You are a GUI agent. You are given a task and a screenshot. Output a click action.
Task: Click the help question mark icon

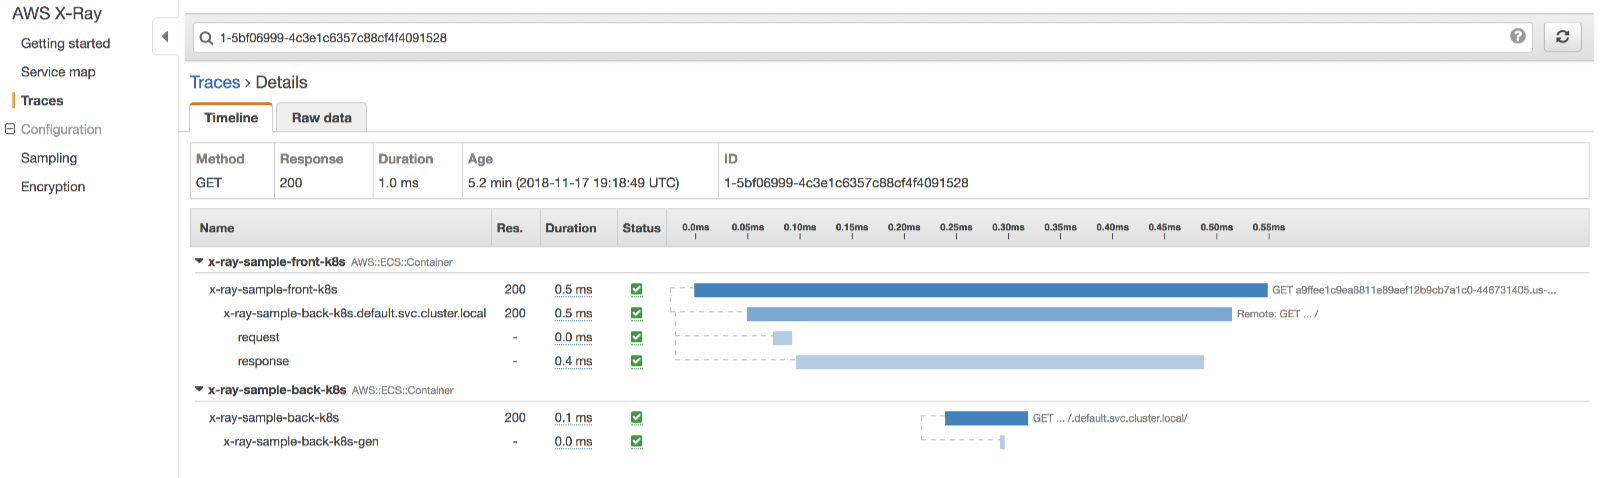click(1517, 36)
